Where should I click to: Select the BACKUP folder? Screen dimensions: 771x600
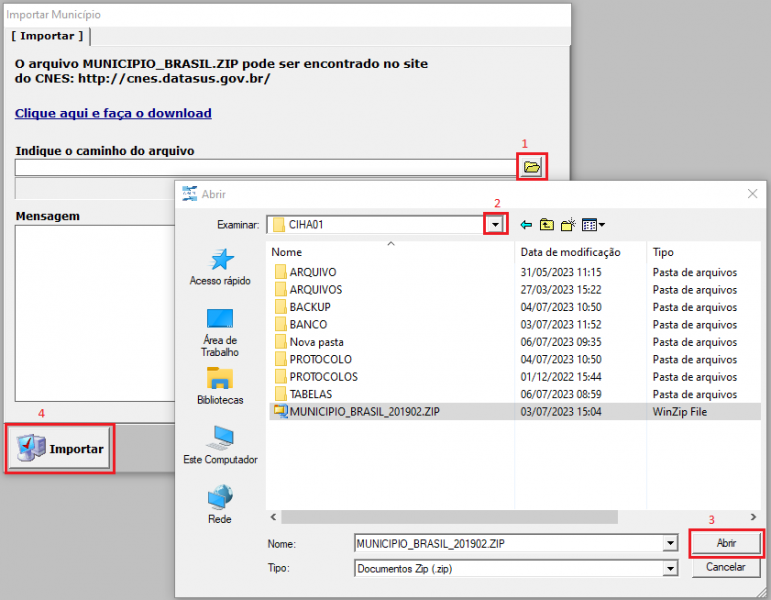[310, 307]
